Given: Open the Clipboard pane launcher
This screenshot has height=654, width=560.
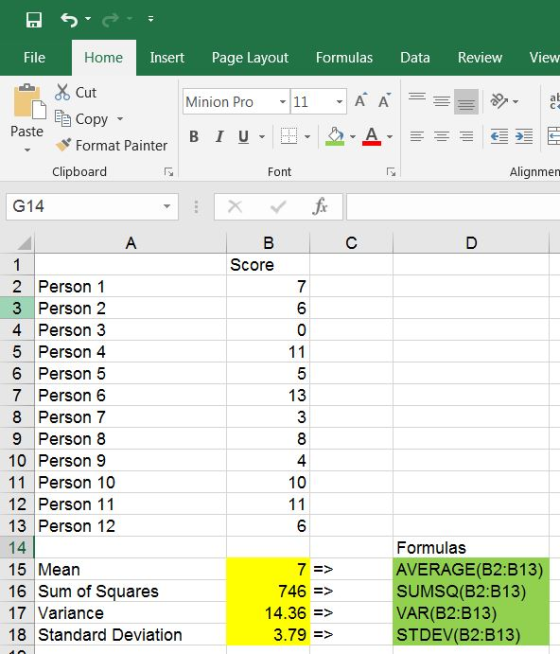Looking at the screenshot, I should coord(169,172).
